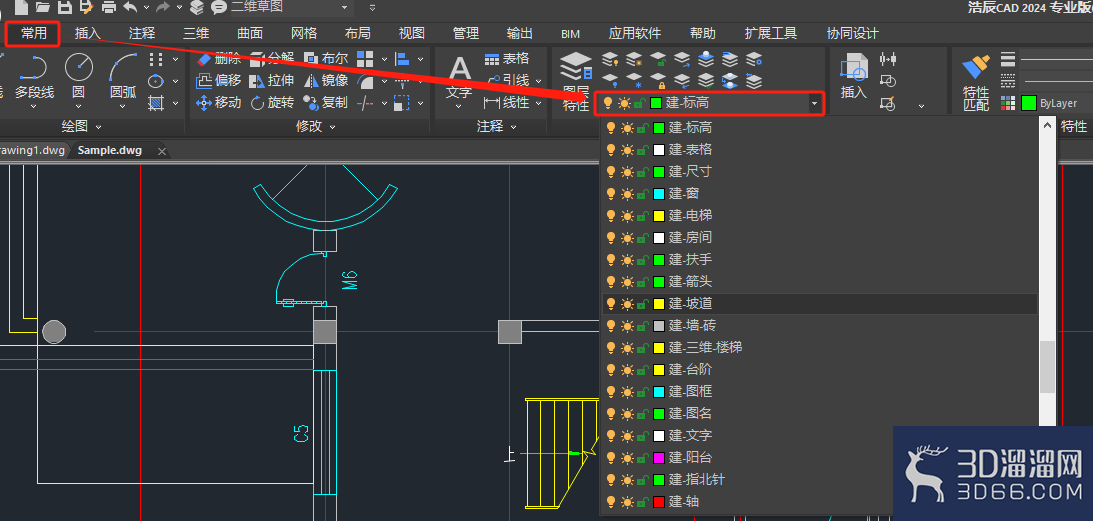Select the Polyline (多段线) tool
1093x521 pixels.
point(34,77)
